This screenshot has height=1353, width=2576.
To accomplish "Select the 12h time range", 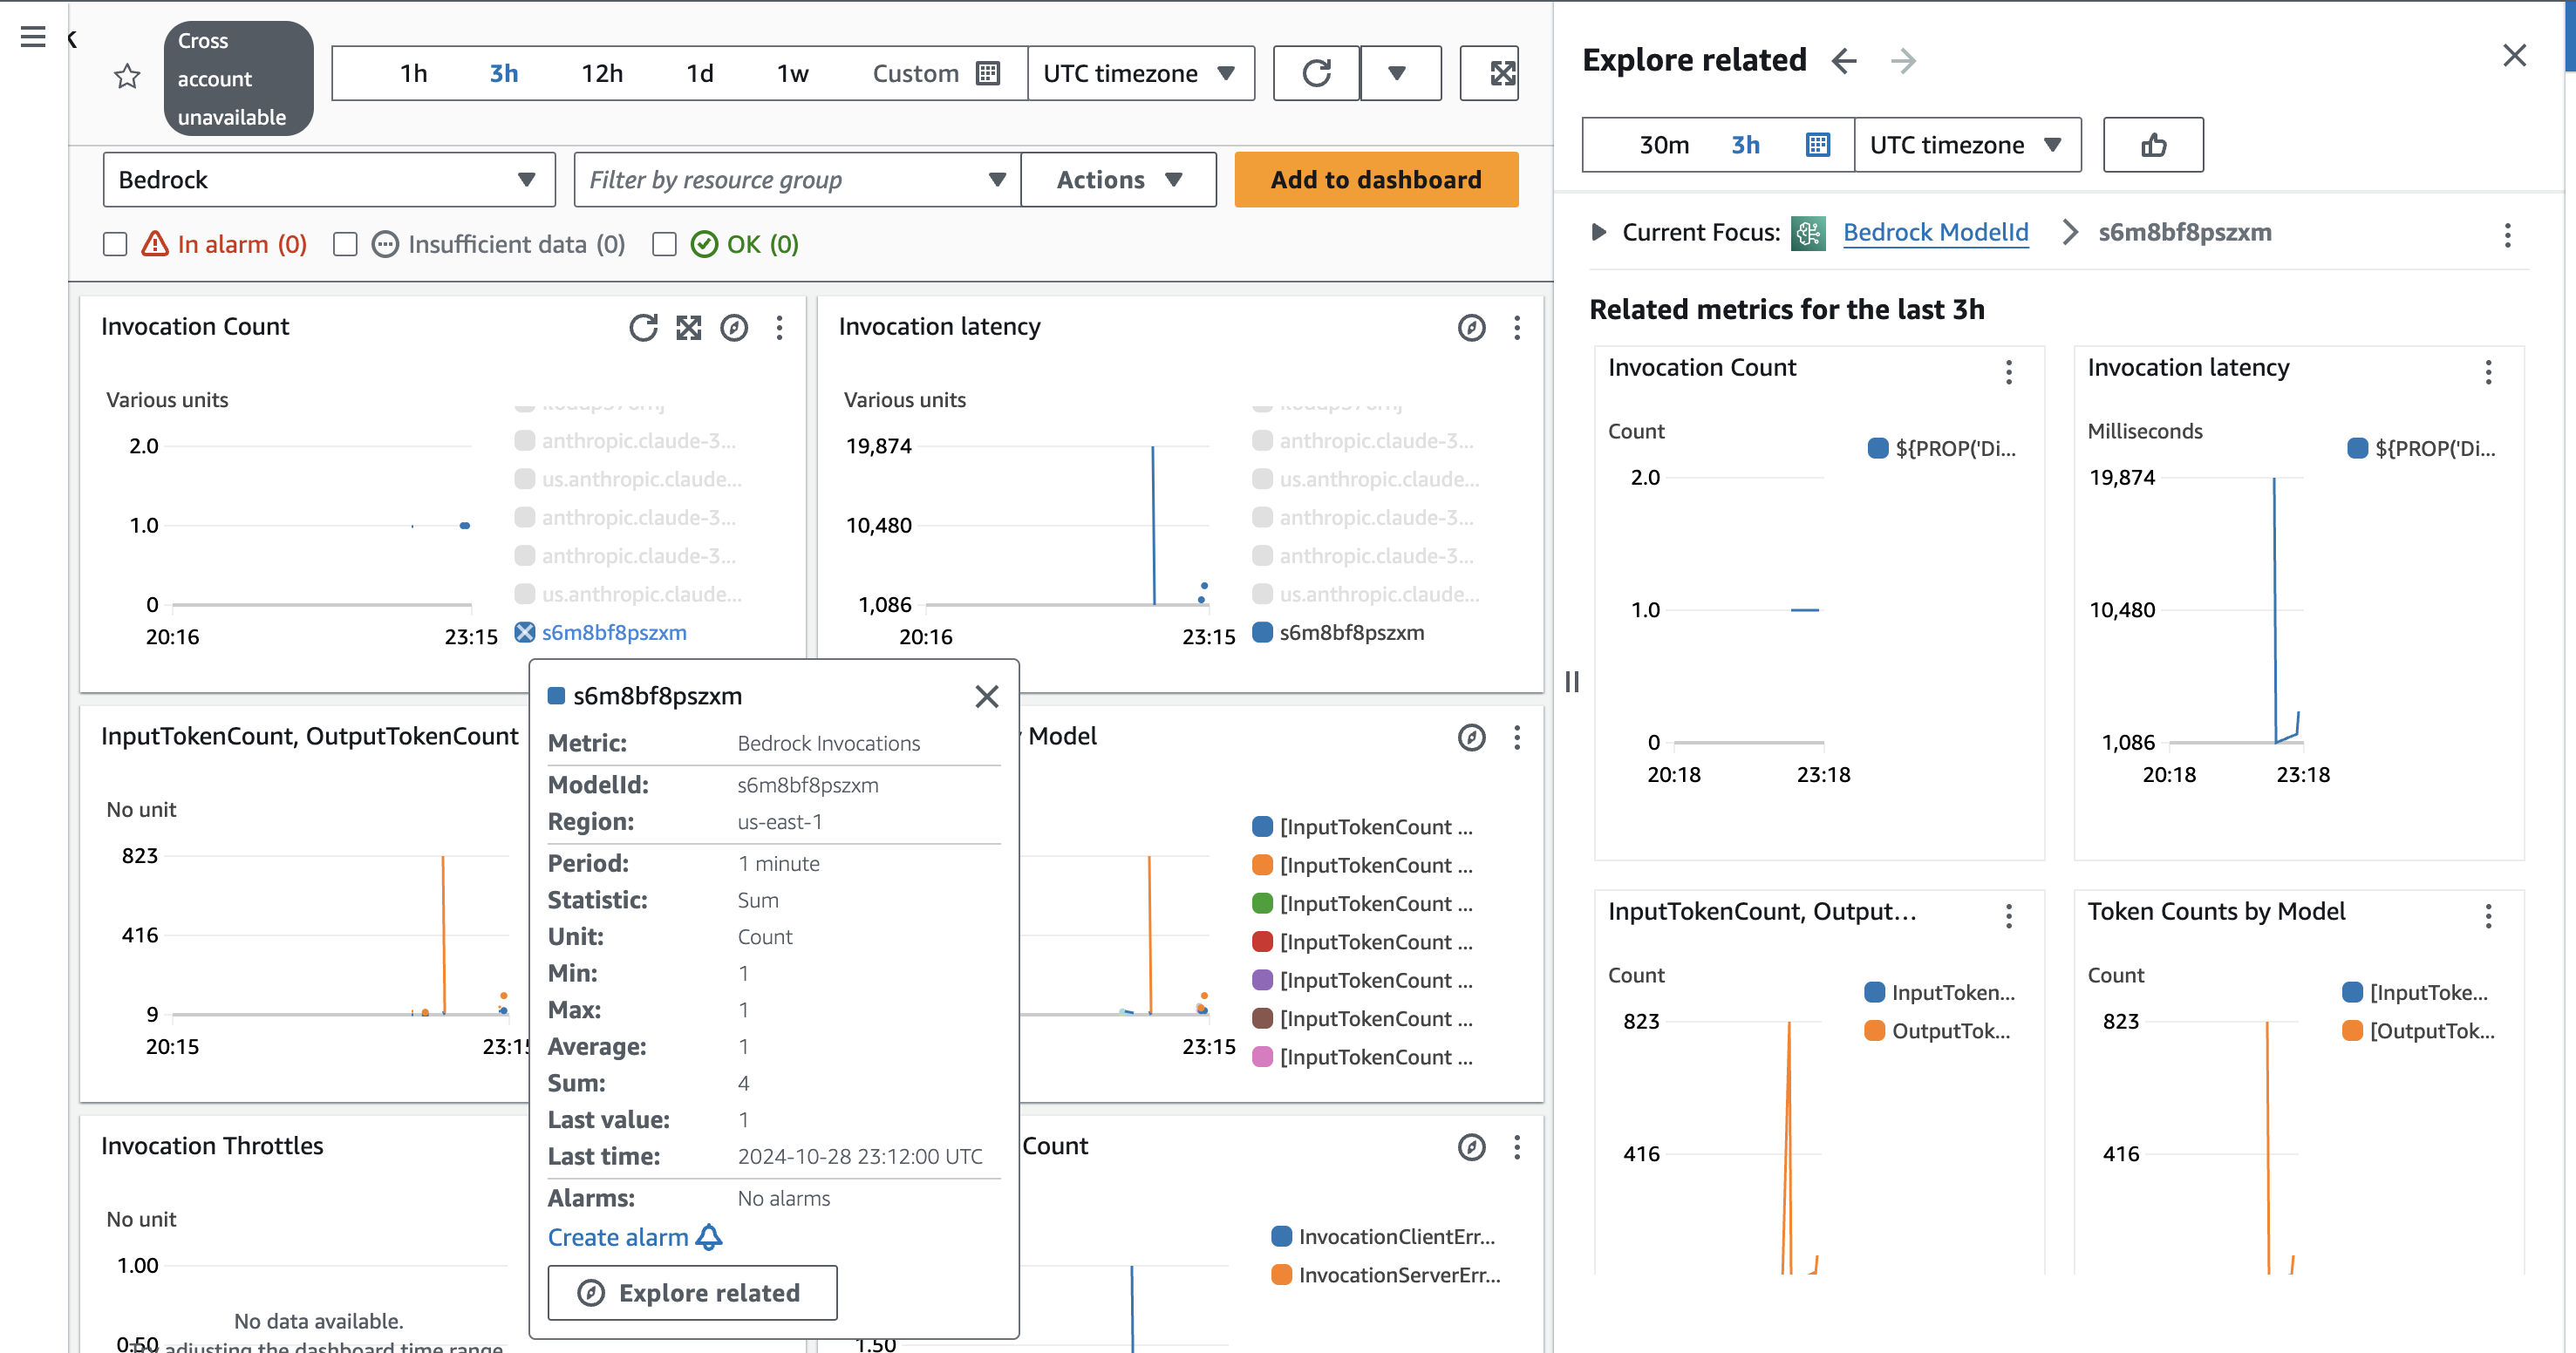I will click(x=602, y=73).
